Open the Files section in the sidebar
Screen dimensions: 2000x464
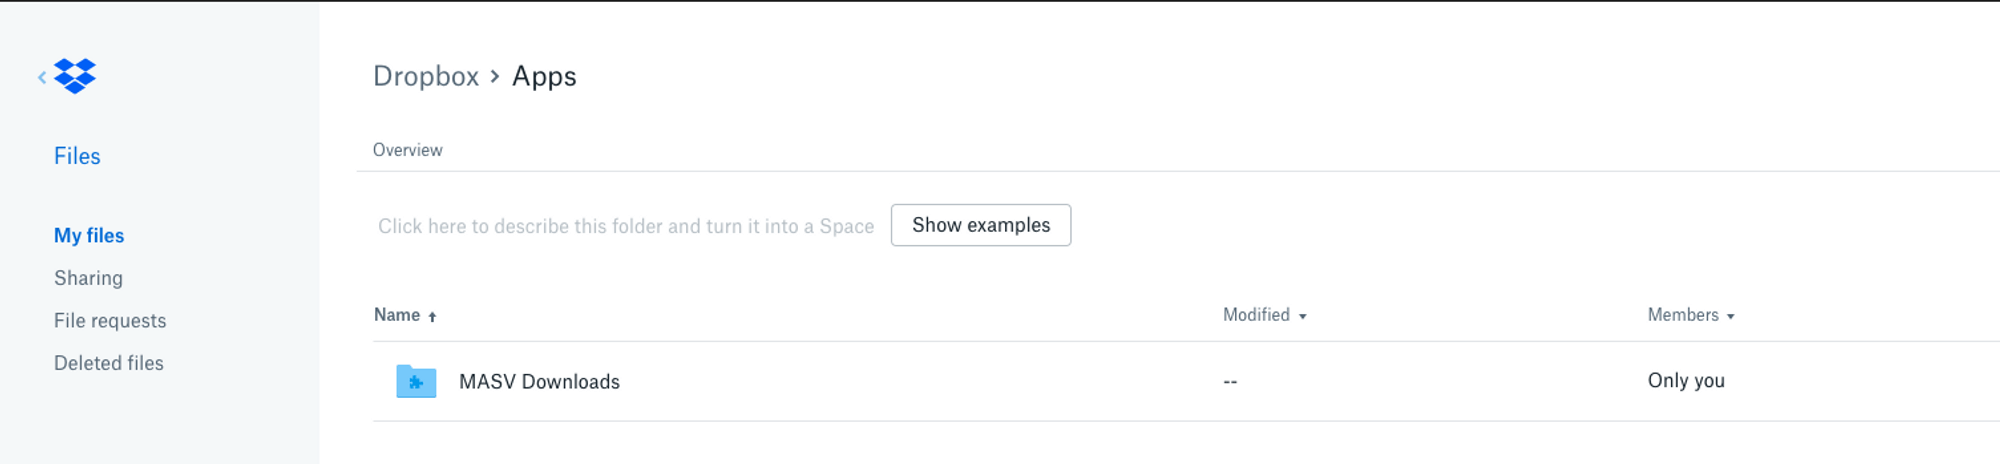[x=77, y=156]
